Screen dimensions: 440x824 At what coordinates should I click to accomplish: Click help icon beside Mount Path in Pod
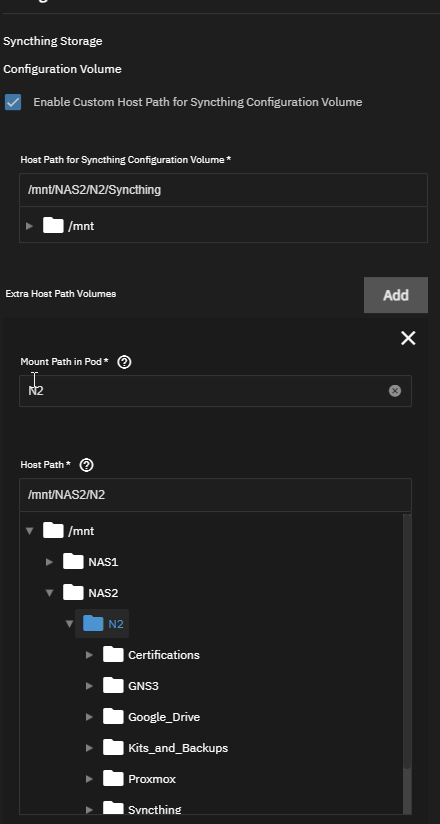[125, 362]
